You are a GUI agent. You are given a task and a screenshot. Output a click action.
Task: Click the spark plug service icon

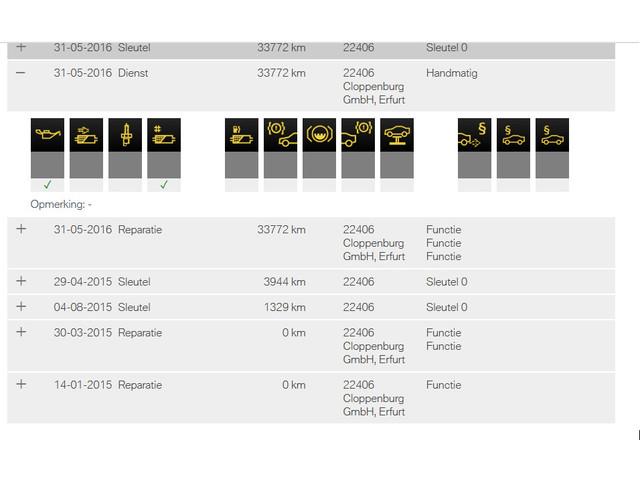pos(125,135)
